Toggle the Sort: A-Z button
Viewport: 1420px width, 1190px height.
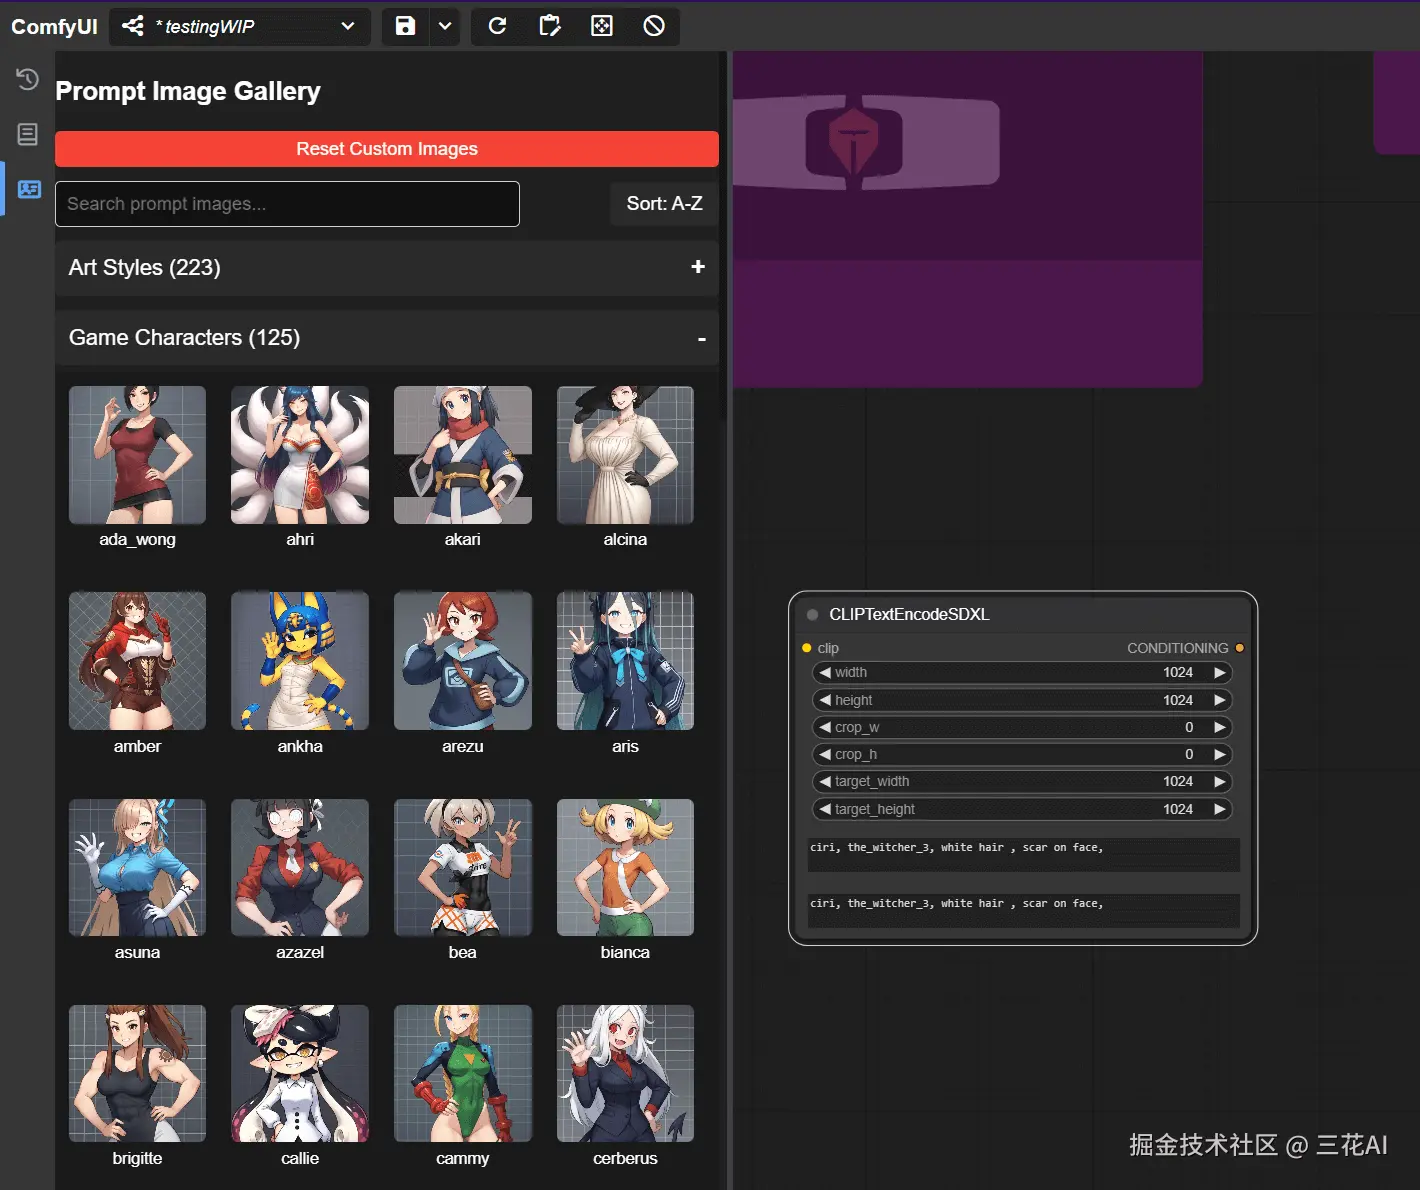pyautogui.click(x=664, y=204)
